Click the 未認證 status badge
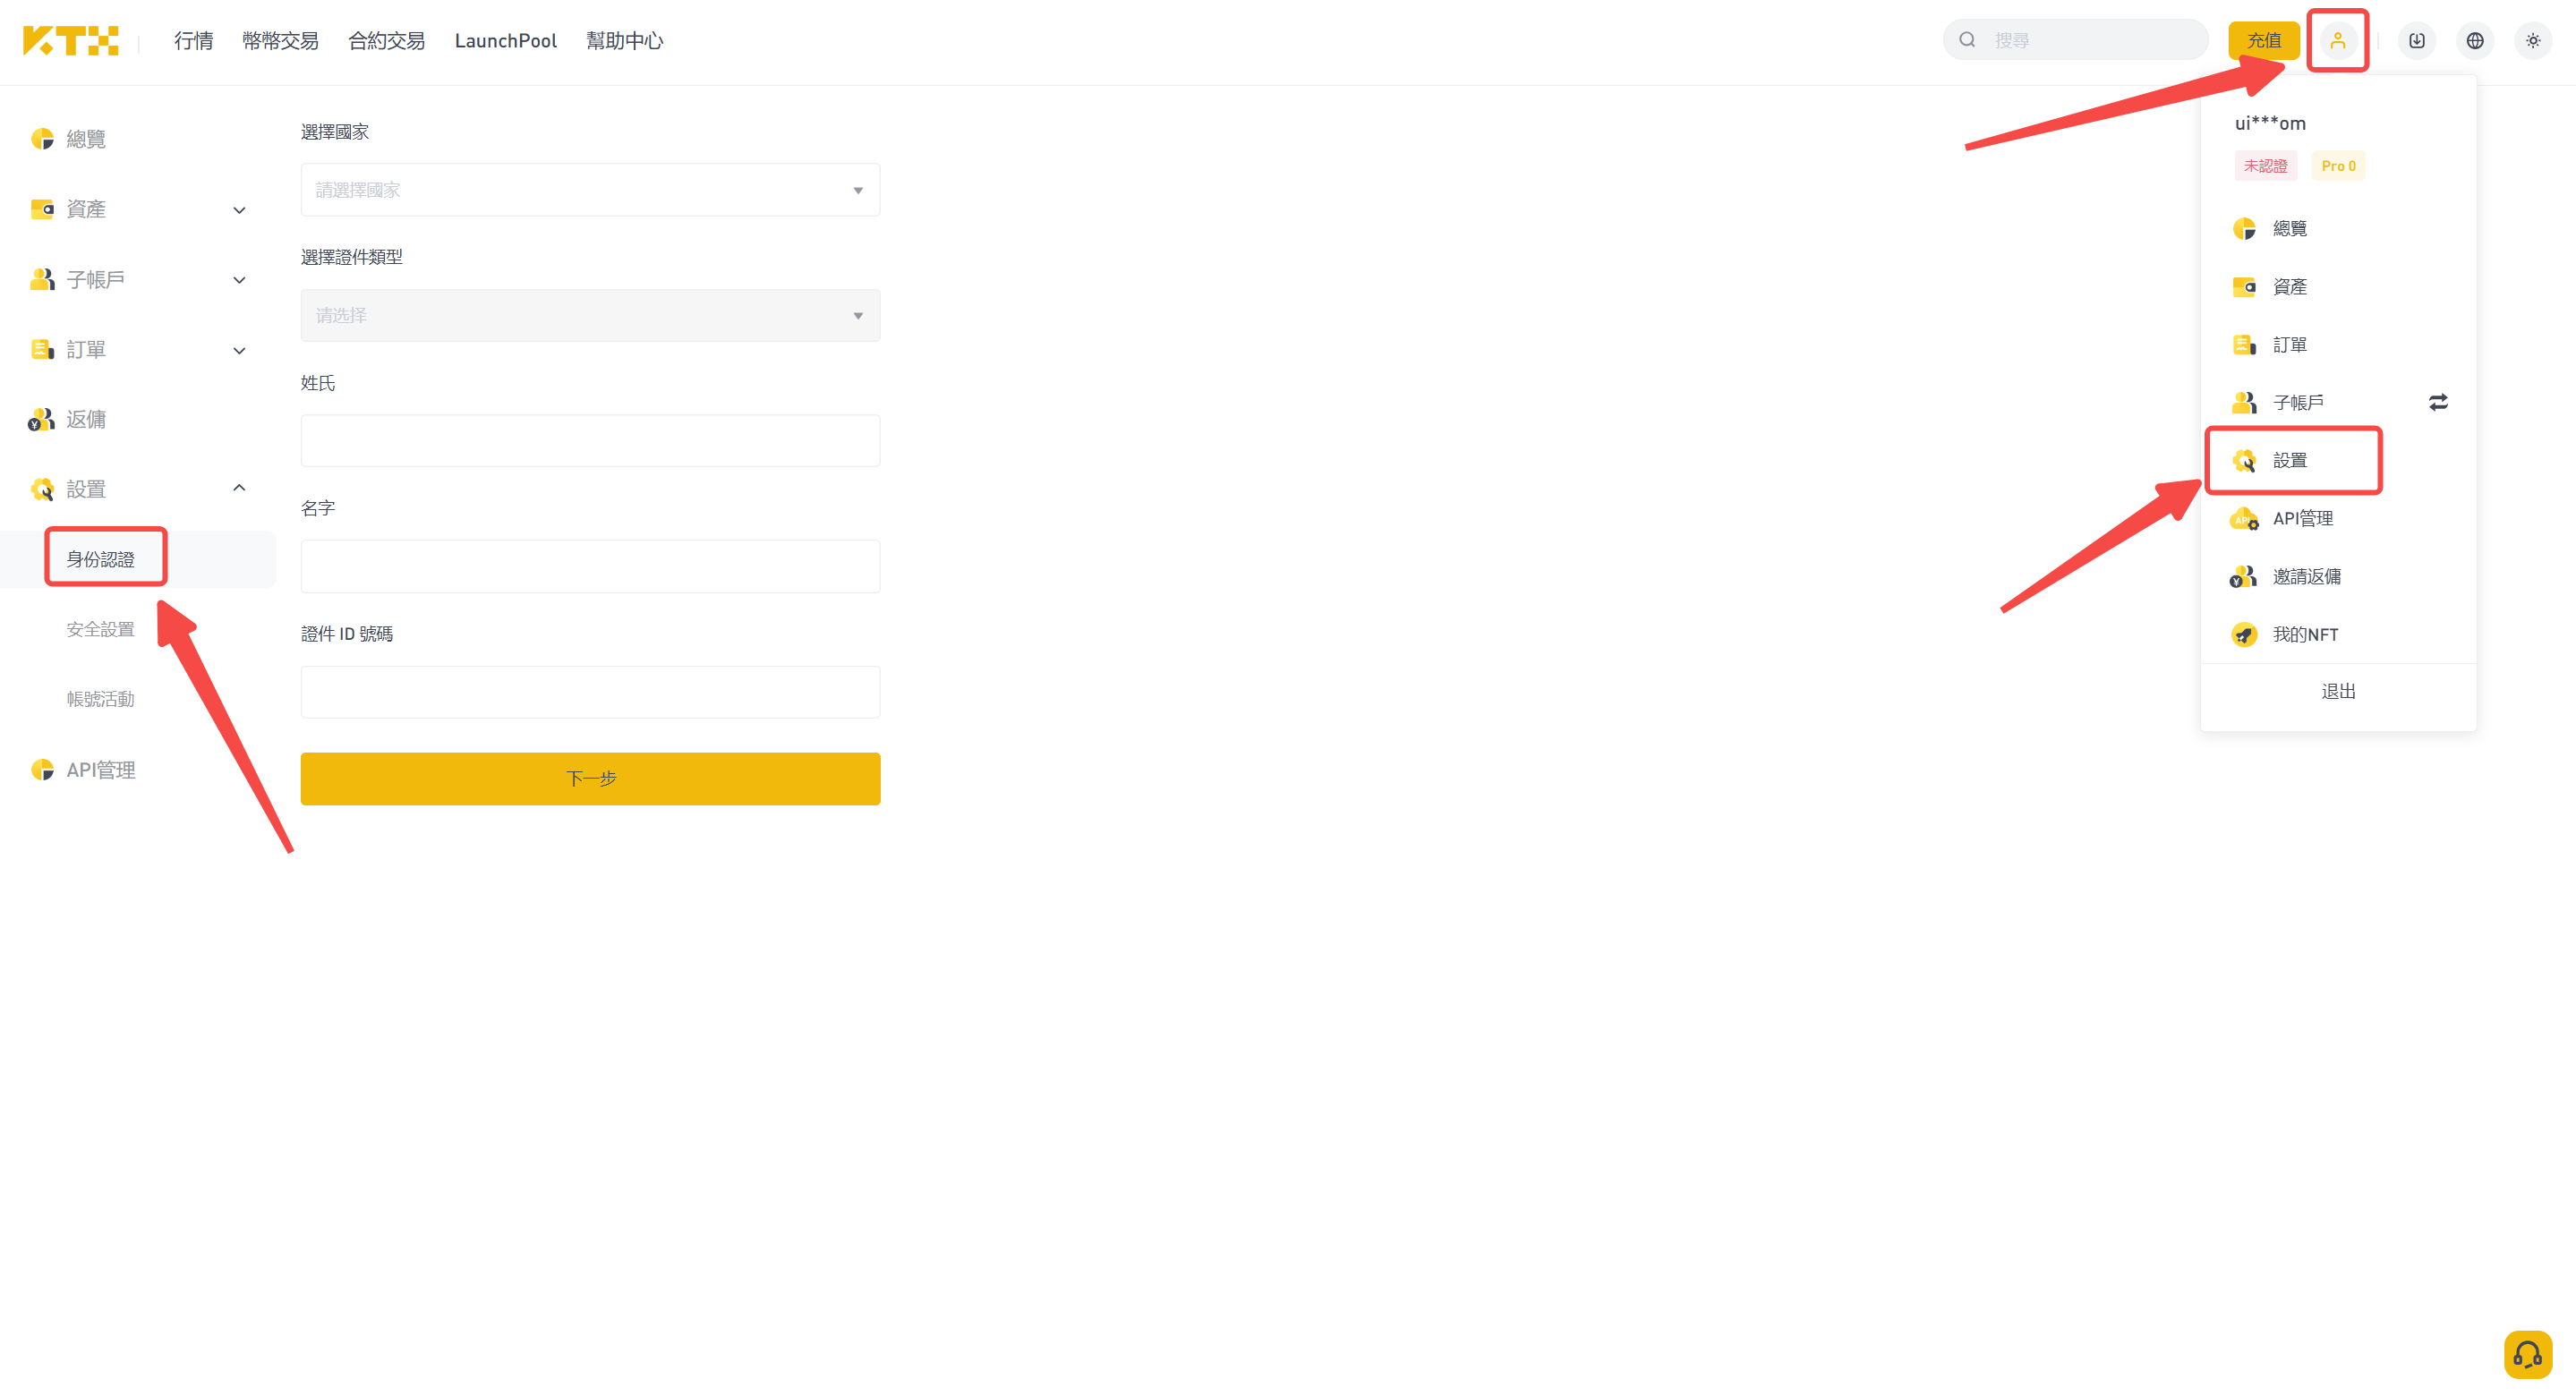The height and width of the screenshot is (1396, 2576). (2265, 165)
